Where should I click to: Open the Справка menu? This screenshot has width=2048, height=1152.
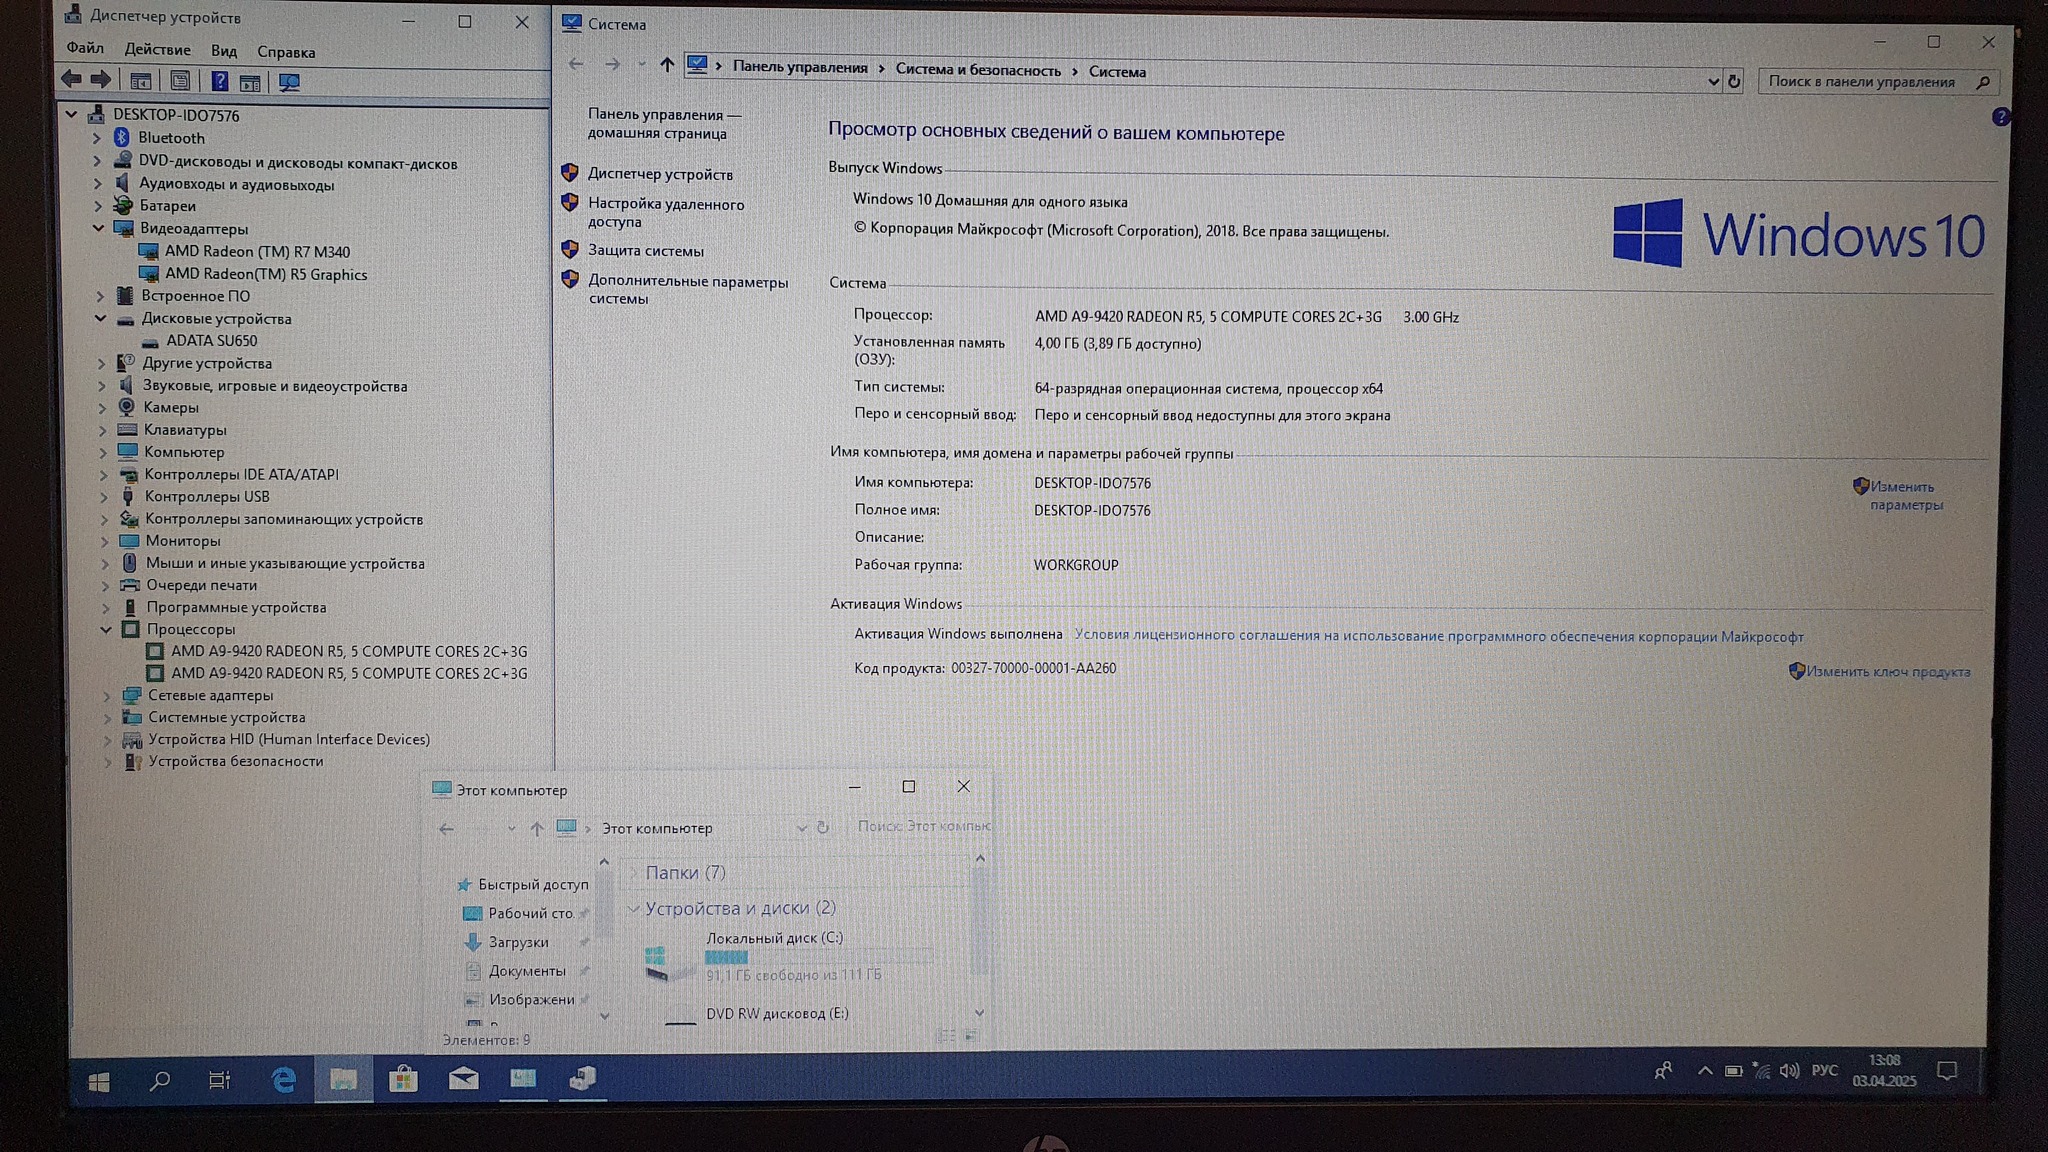286,52
